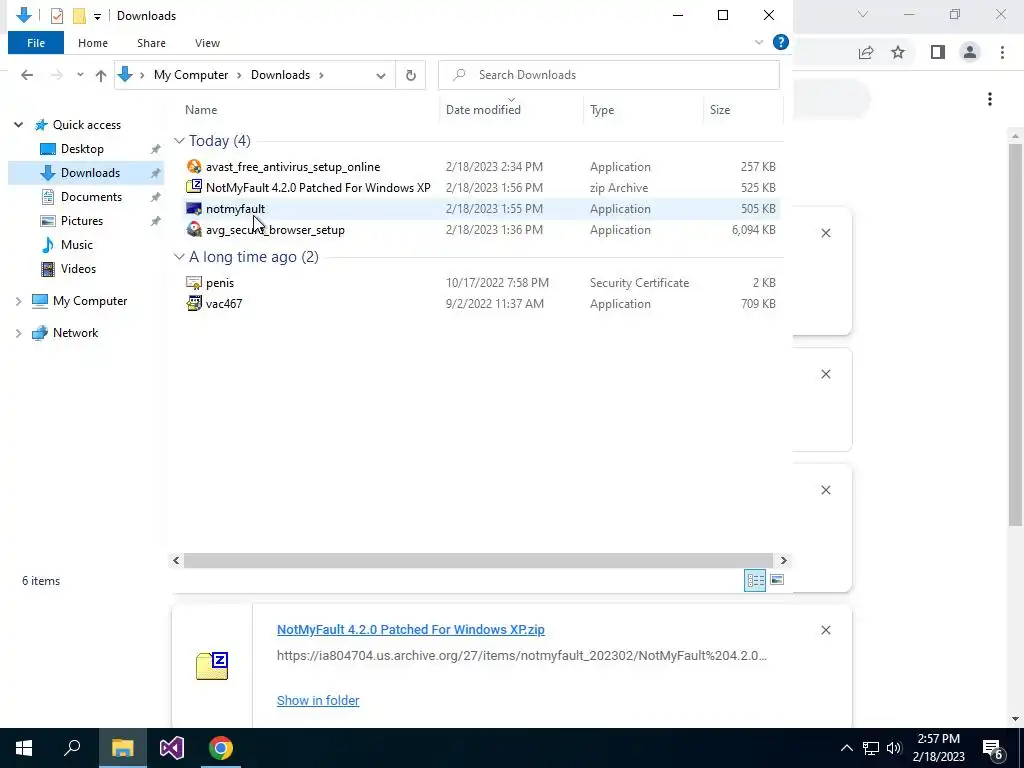Open the Windows Start menu

coord(24,748)
